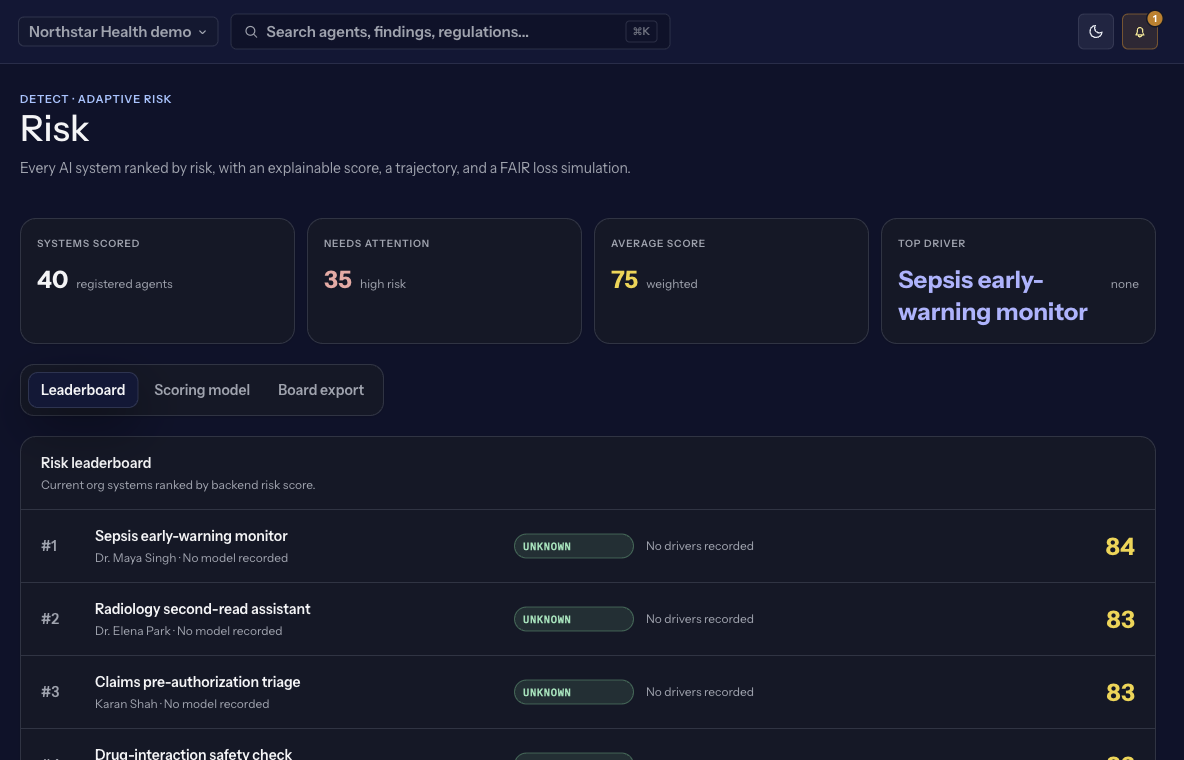Expand the Northstar Health demo dropdown
Viewport: 1184px width, 760px height.
(x=118, y=32)
